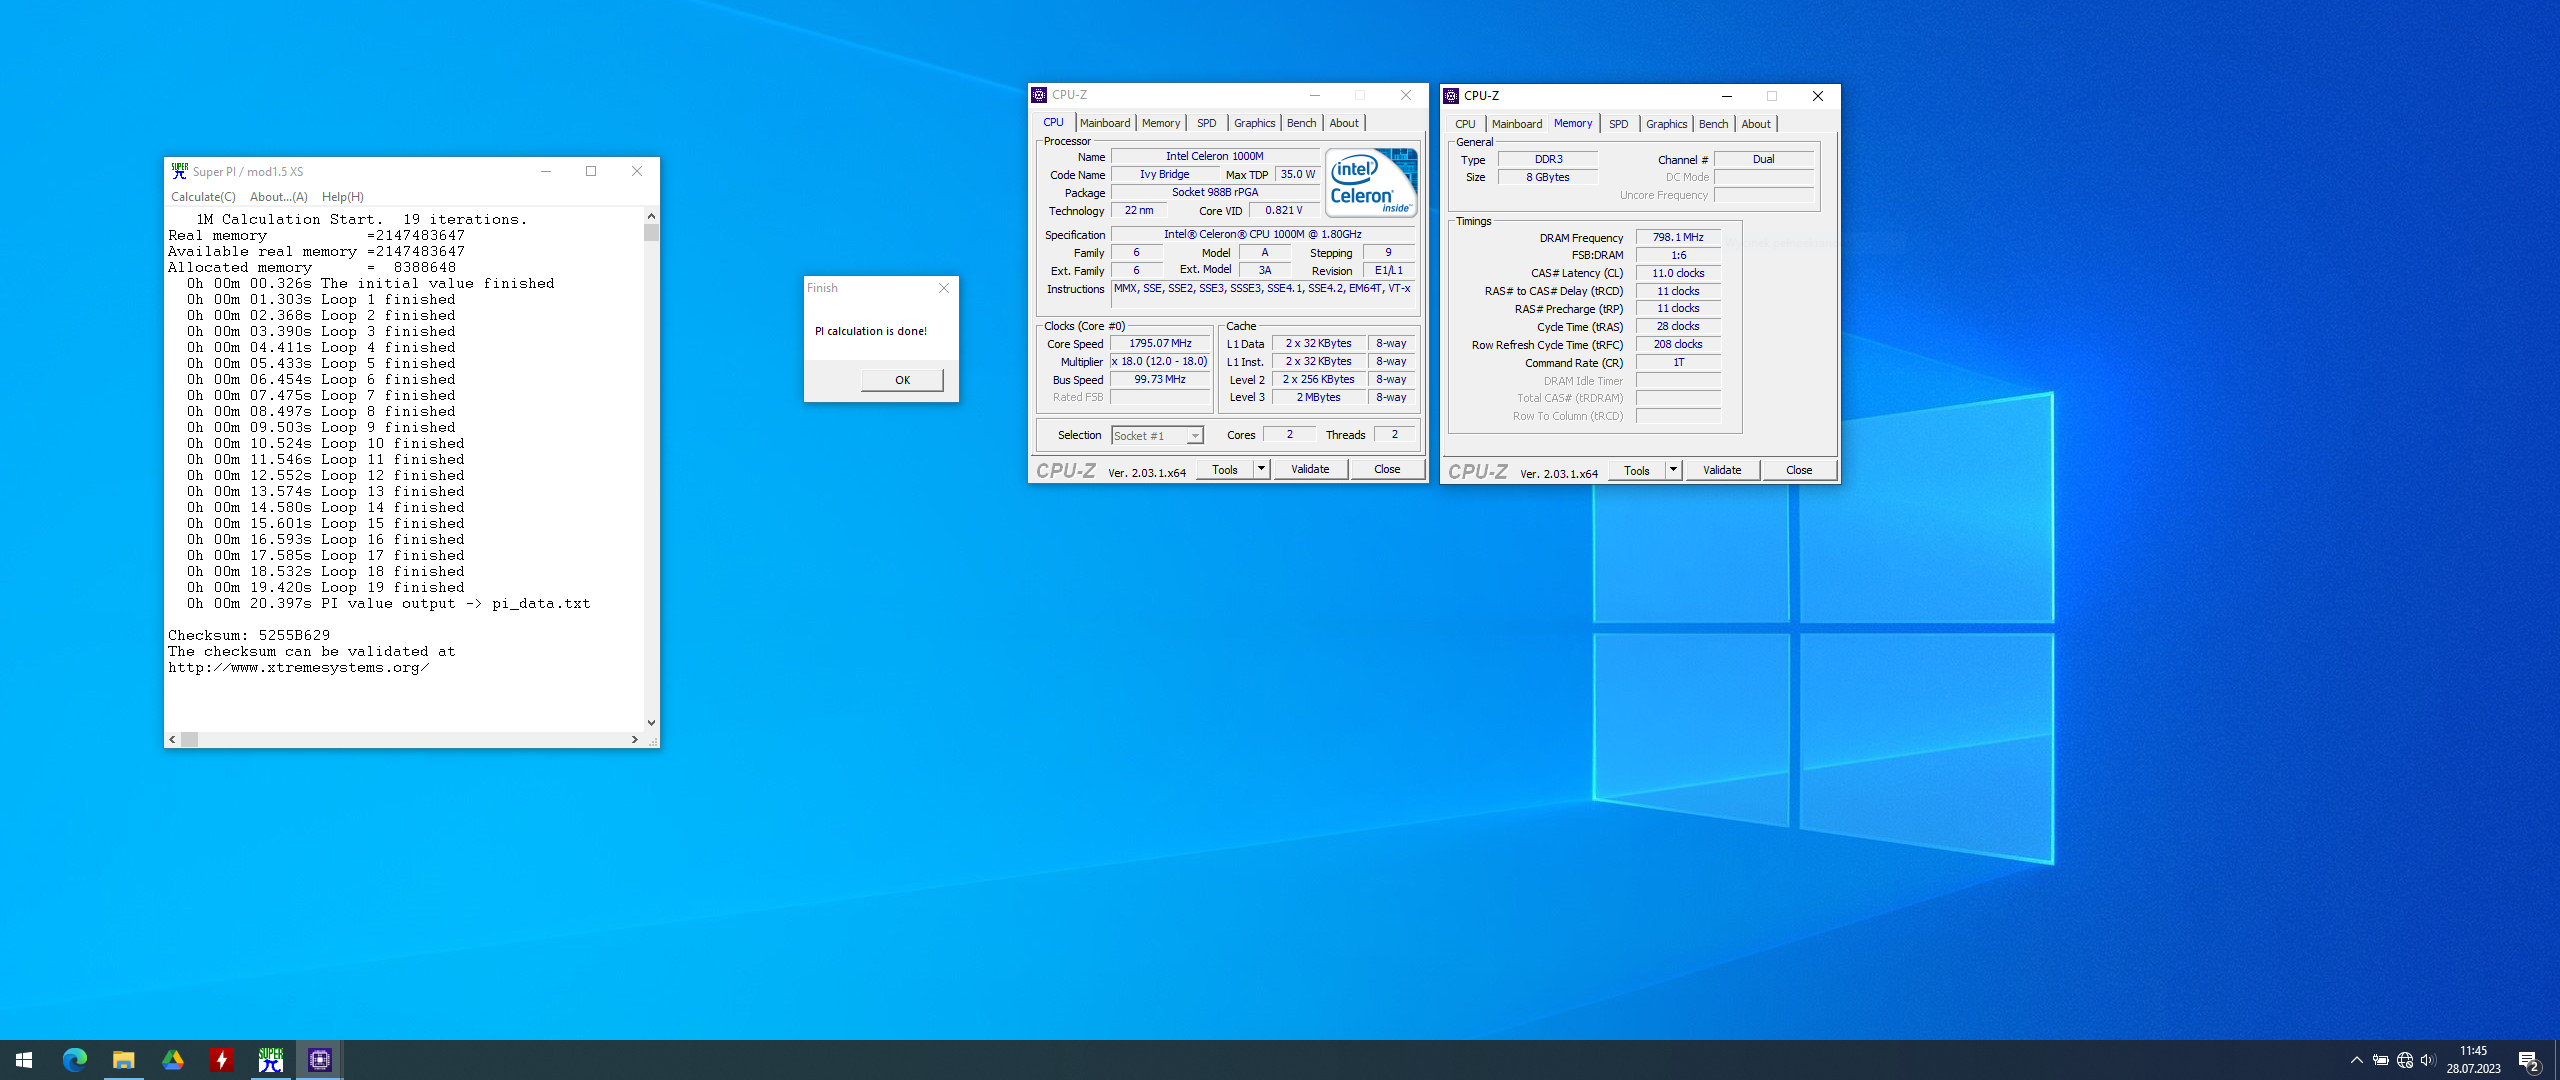Image resolution: width=2560 pixels, height=1080 pixels.
Task: Expand Tools dropdown arrow in left CPU-Z
Action: click(1261, 469)
